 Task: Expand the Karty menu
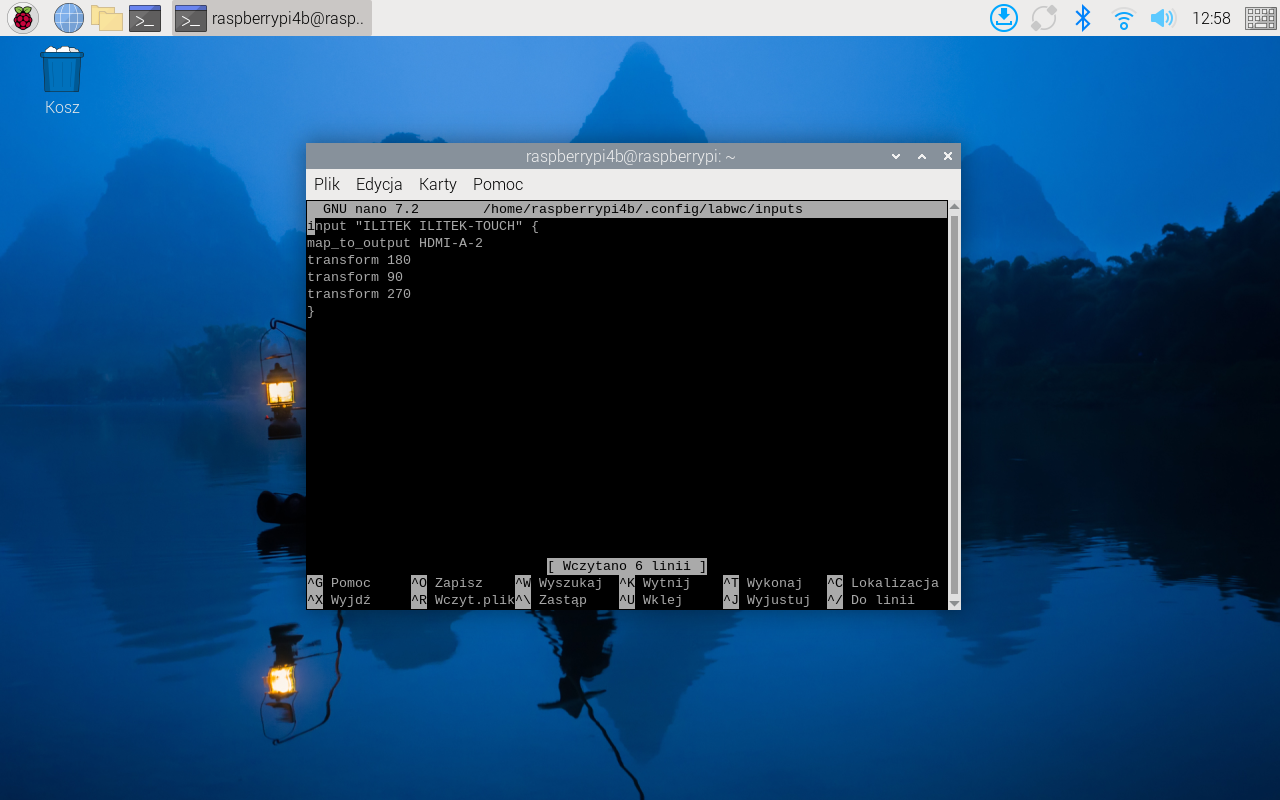tap(437, 184)
